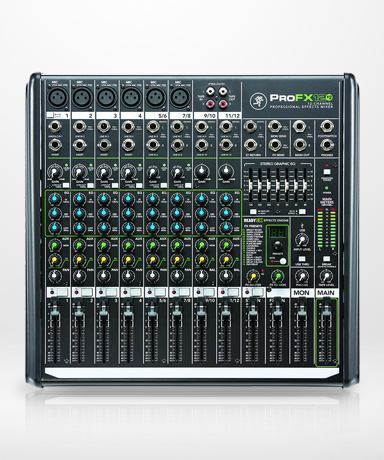Click the channel 7/8 XLR mic input
The width and height of the screenshot is (384, 460).
coord(180,98)
